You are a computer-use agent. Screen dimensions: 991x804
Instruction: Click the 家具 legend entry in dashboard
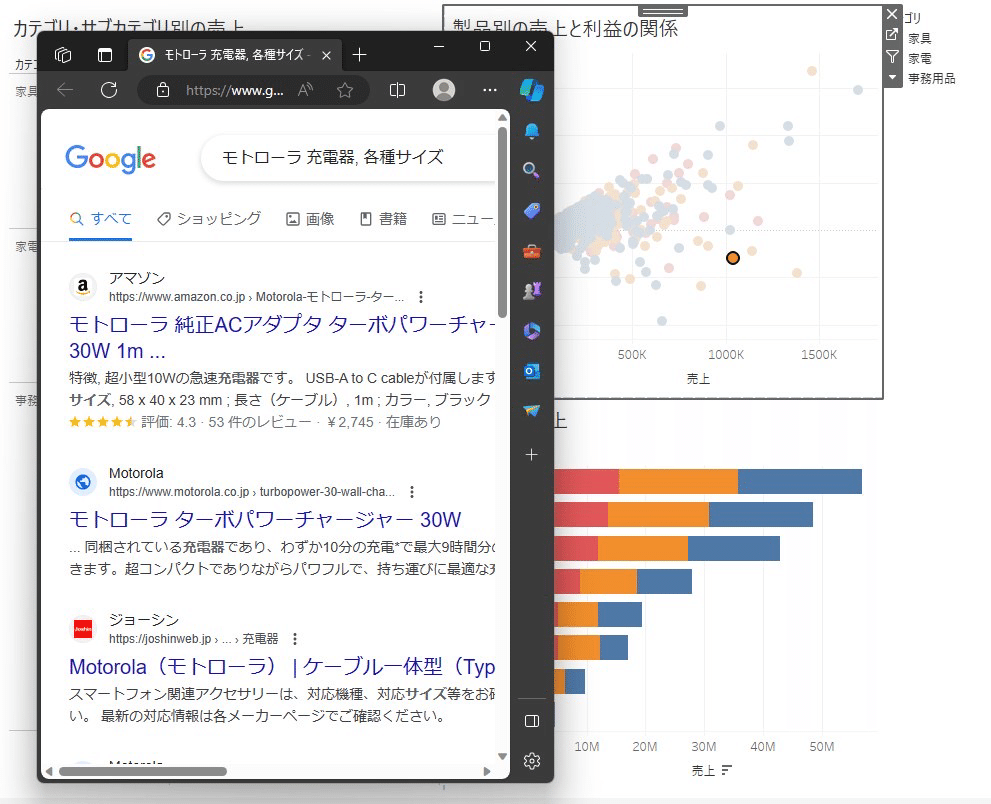(920, 39)
